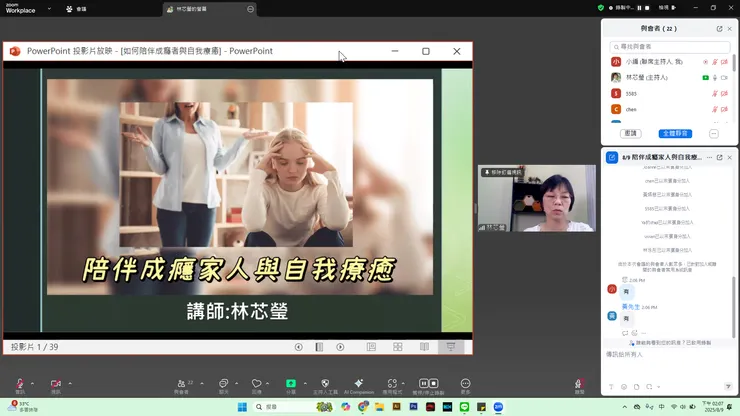Expand the participants options arrow
Viewport: 740px width, 416px height.
(202, 383)
